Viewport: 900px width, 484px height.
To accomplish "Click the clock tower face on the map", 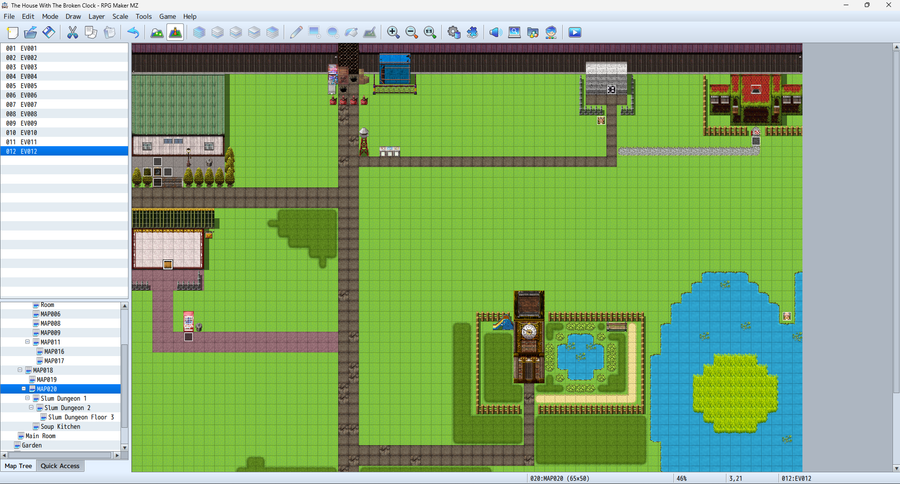I will 529,331.
